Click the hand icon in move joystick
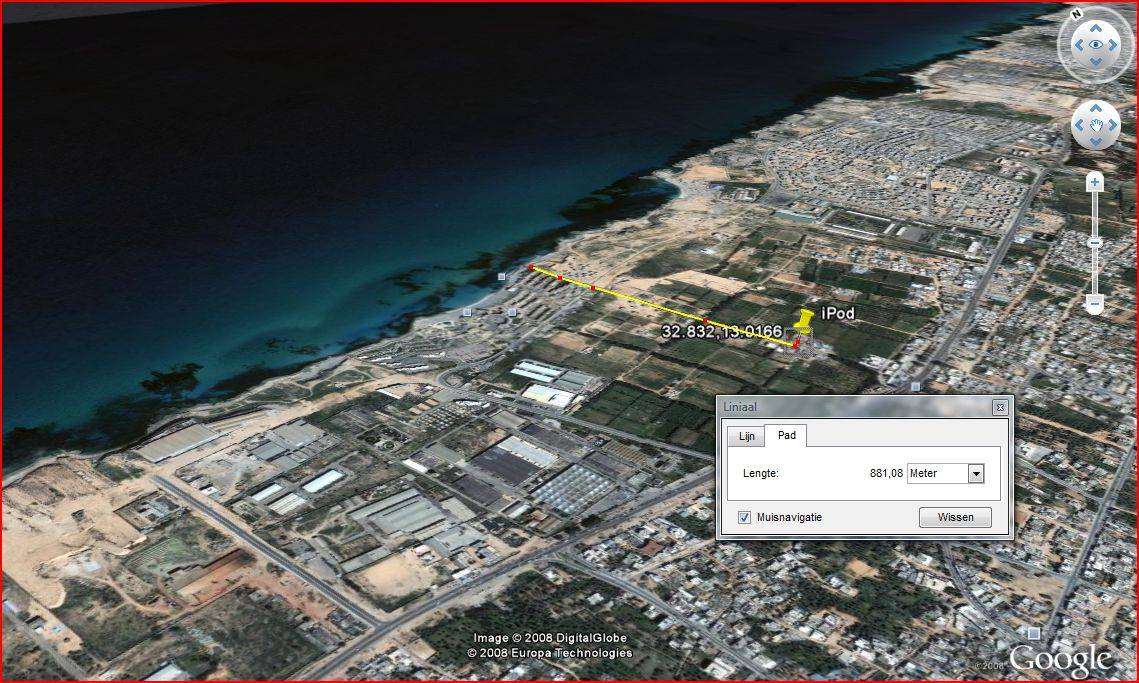This screenshot has height=683, width=1139. click(1096, 125)
